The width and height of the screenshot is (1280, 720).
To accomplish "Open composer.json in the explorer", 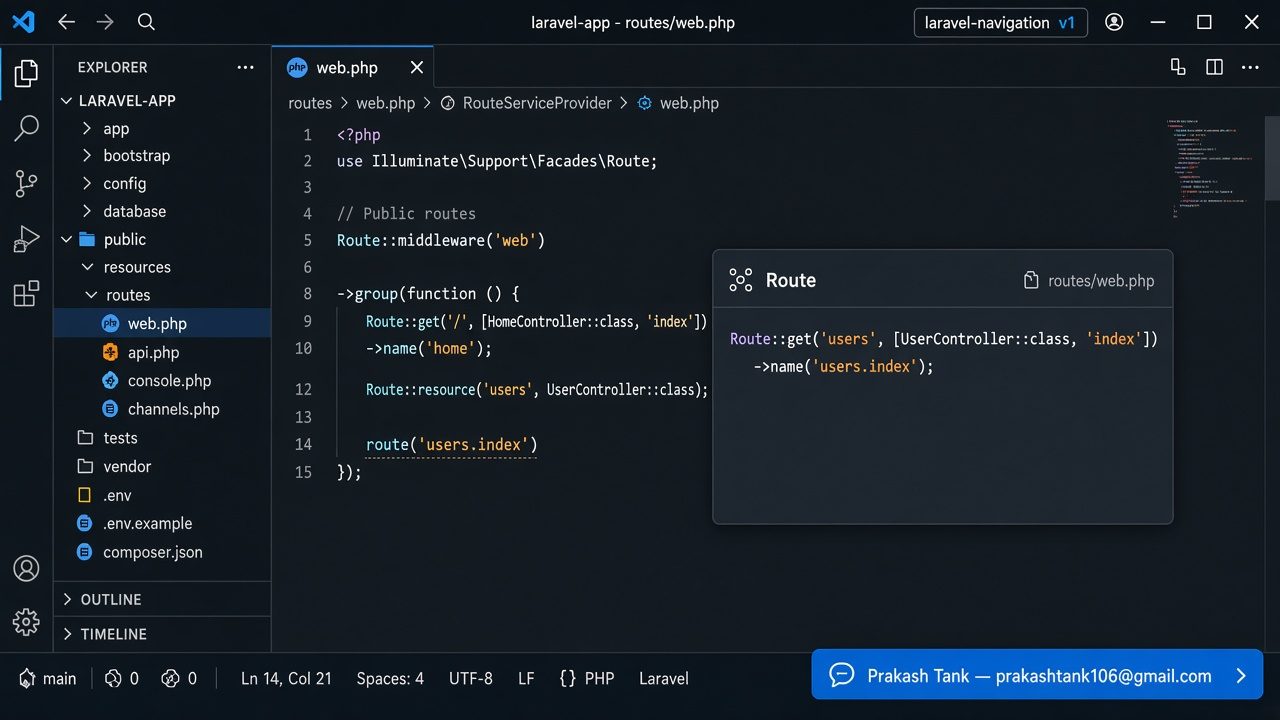I will click(162, 552).
